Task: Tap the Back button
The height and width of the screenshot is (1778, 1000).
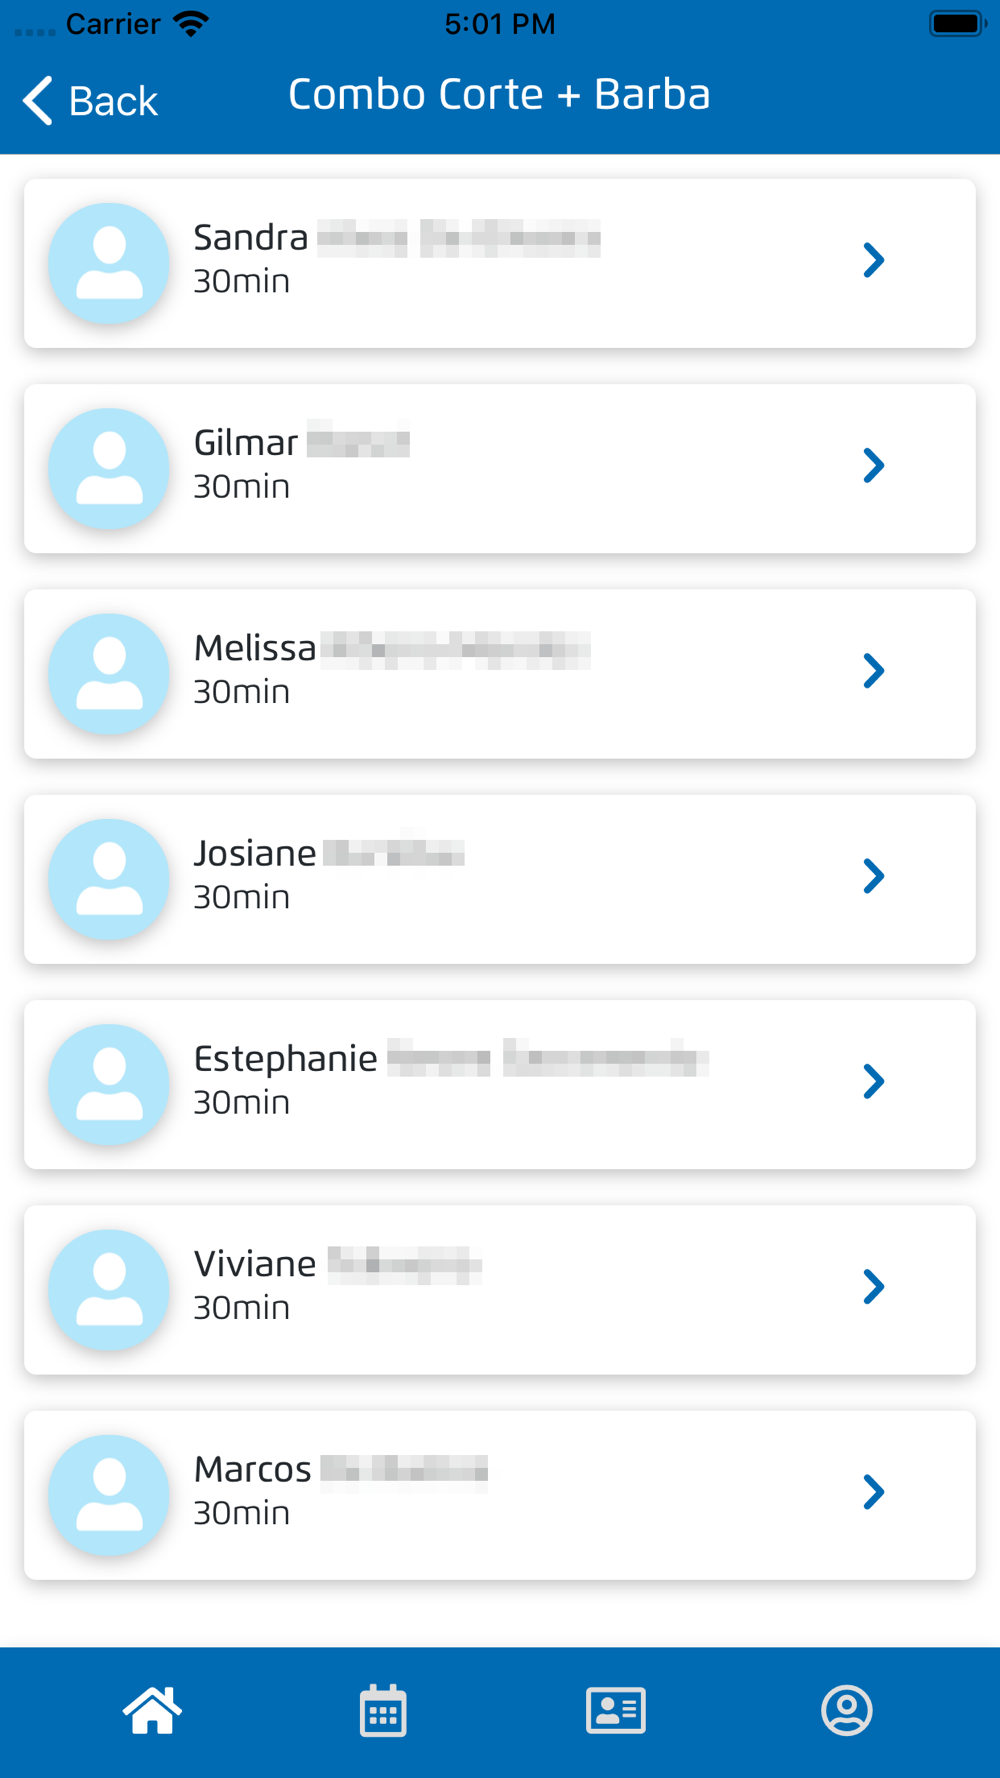Action: pos(90,101)
